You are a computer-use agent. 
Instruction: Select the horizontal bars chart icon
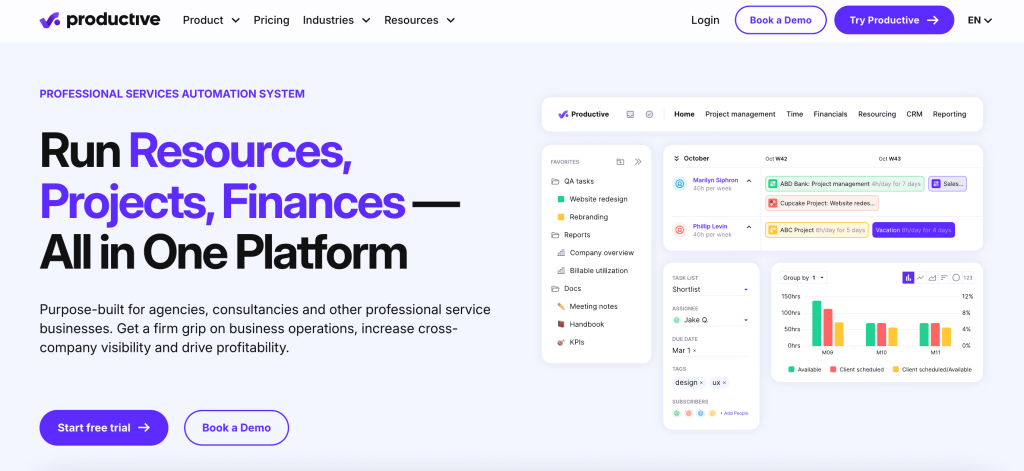click(944, 278)
